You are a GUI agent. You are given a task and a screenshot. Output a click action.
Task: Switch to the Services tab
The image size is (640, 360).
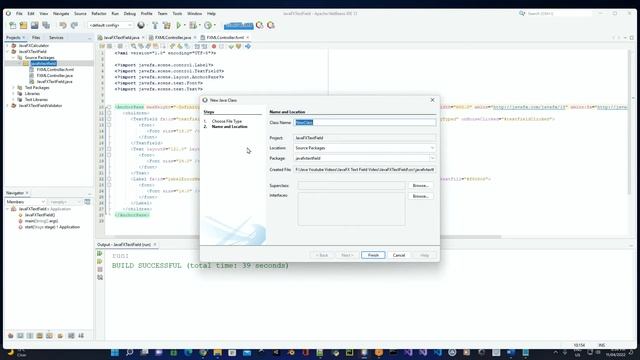click(x=56, y=38)
